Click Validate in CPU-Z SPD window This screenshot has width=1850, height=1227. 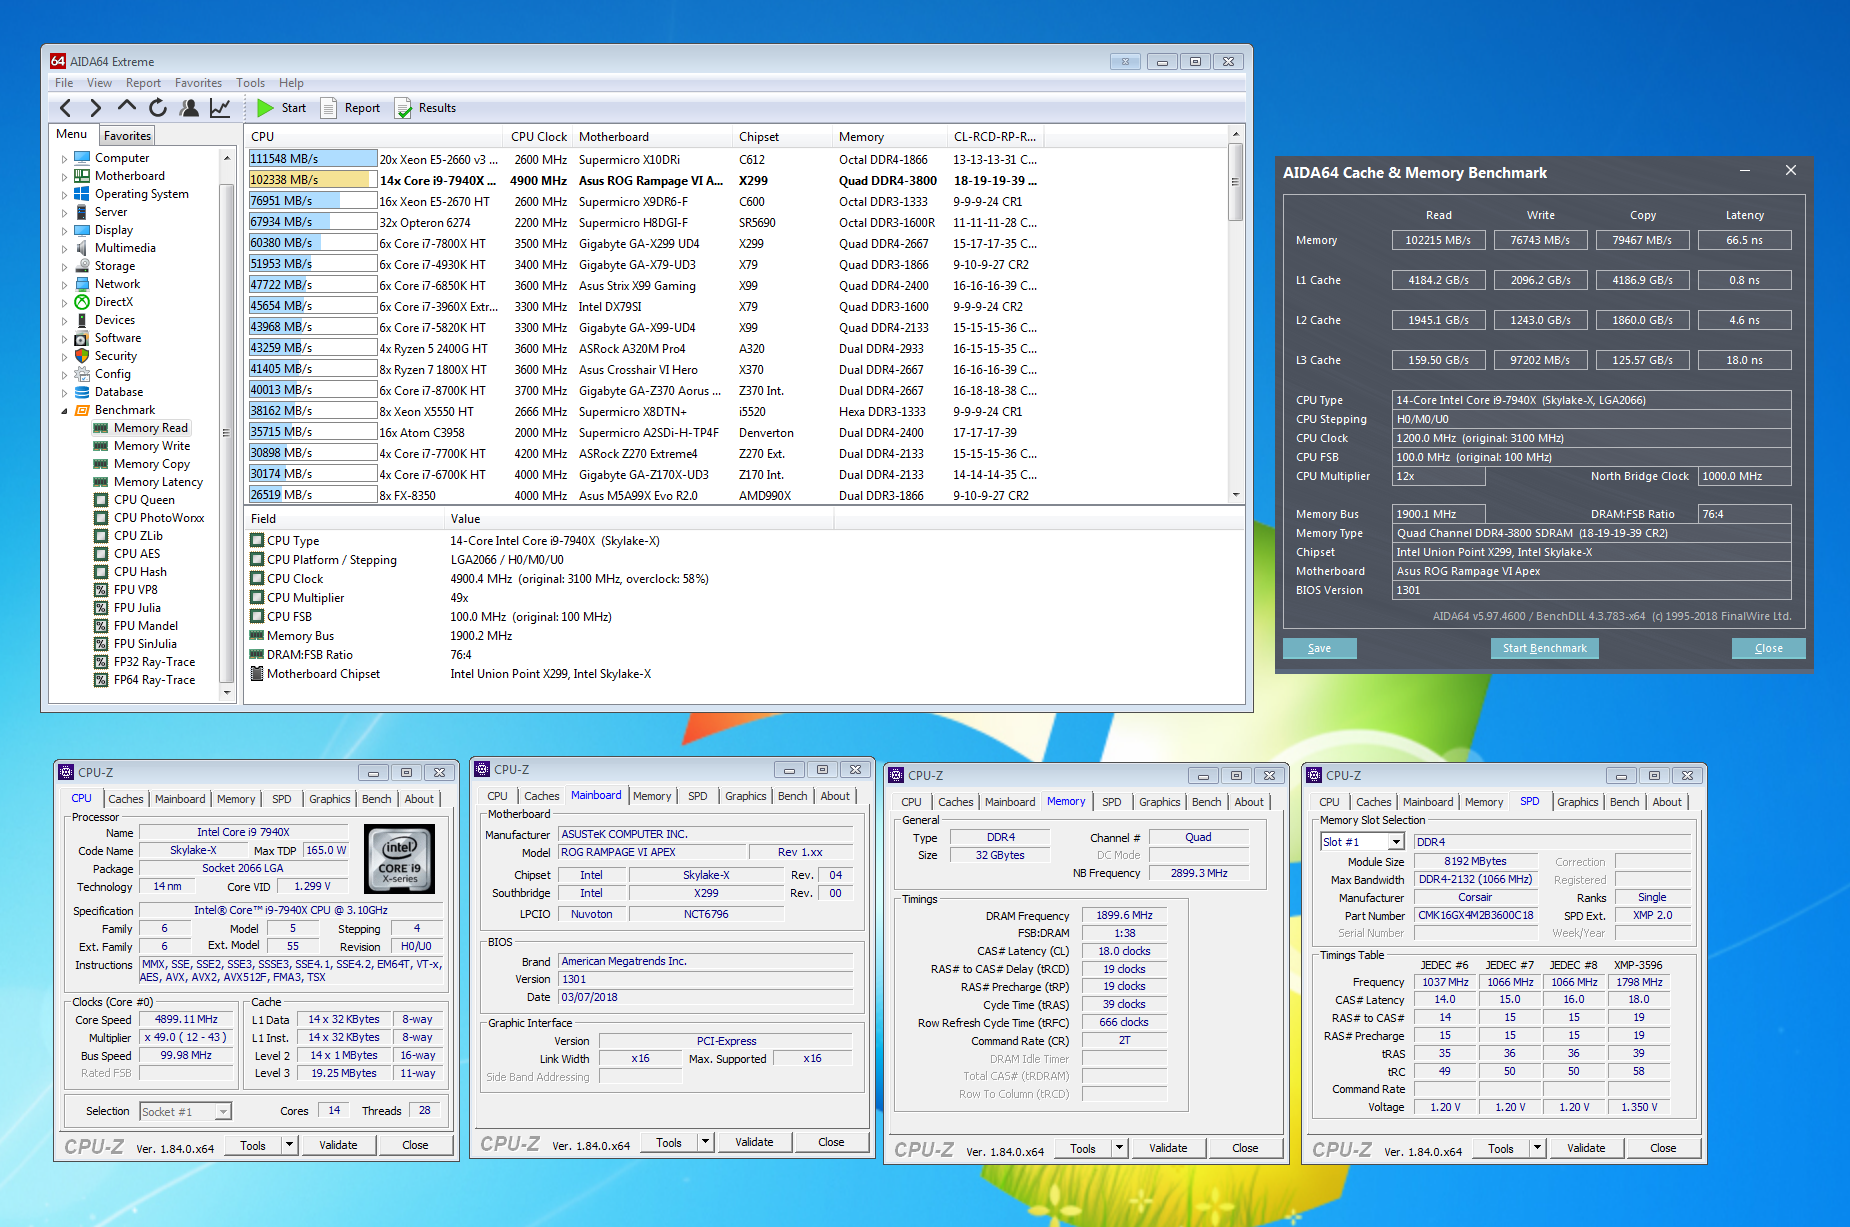click(x=1586, y=1148)
